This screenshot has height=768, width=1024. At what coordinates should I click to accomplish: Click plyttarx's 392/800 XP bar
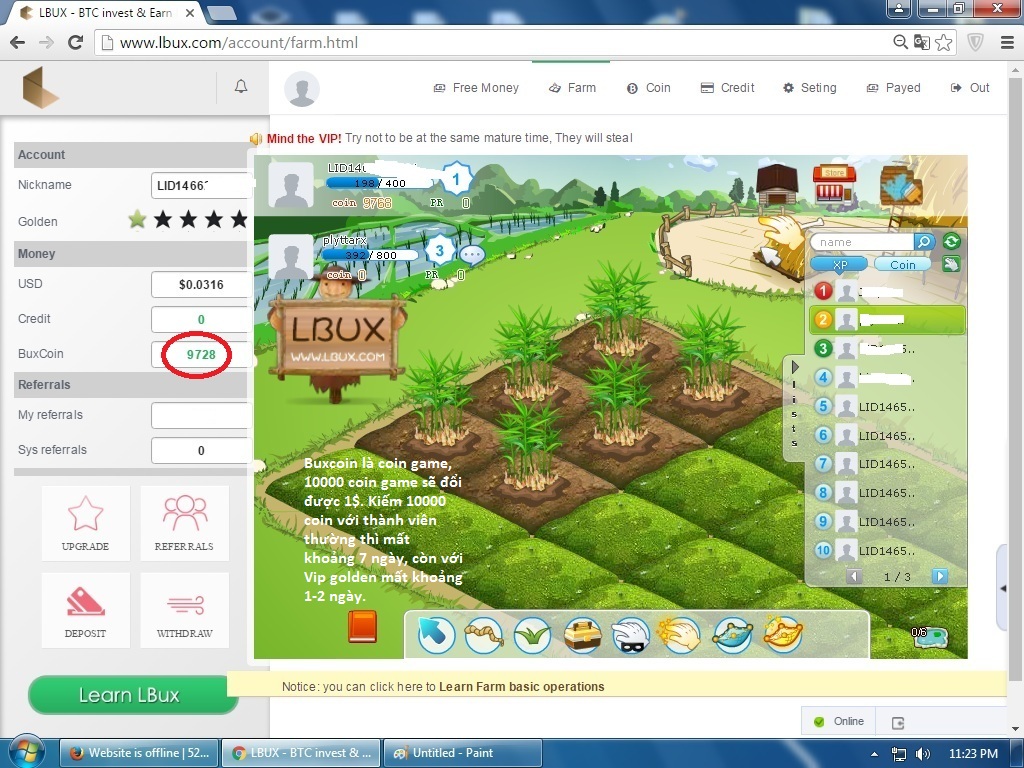[x=369, y=255]
